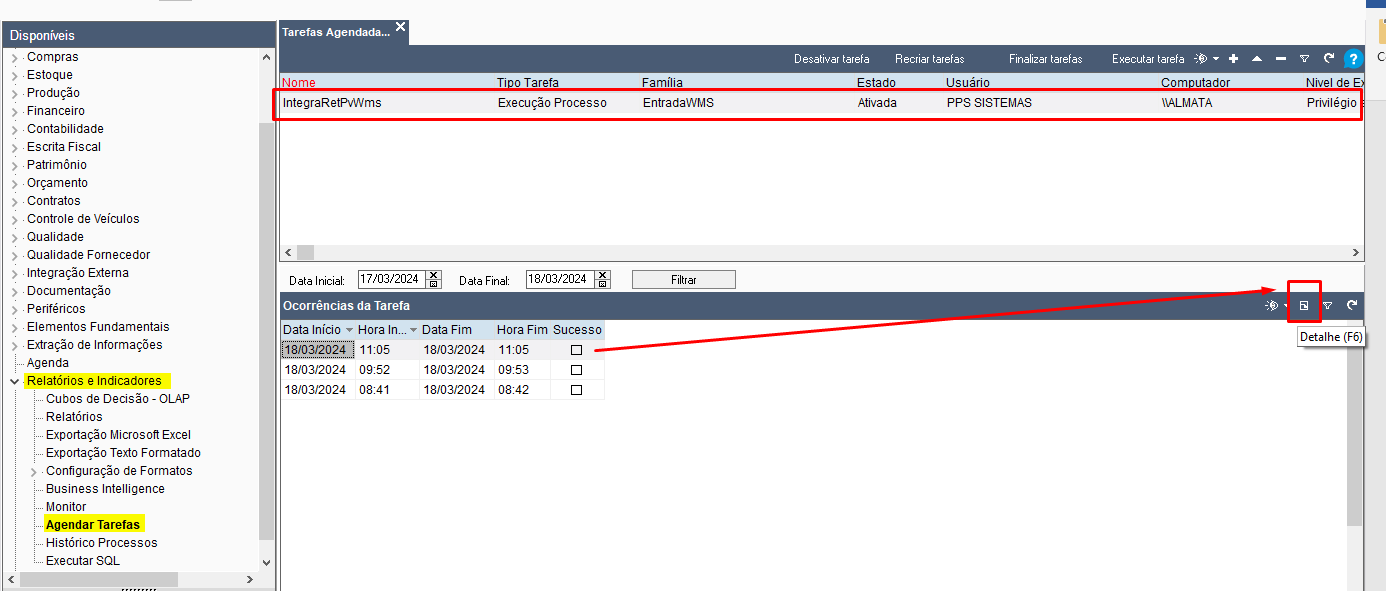The image size is (1386, 591).
Task: Clear the Data Inicial date with the X icon
Action: point(434,275)
